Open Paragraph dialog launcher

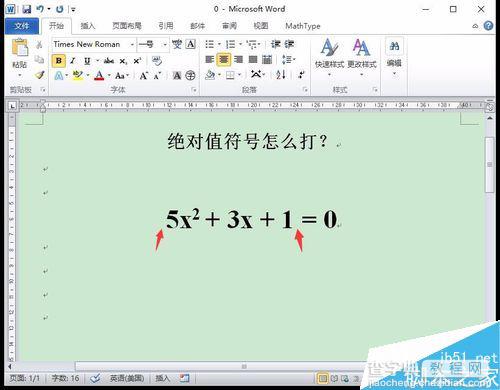pos(305,90)
